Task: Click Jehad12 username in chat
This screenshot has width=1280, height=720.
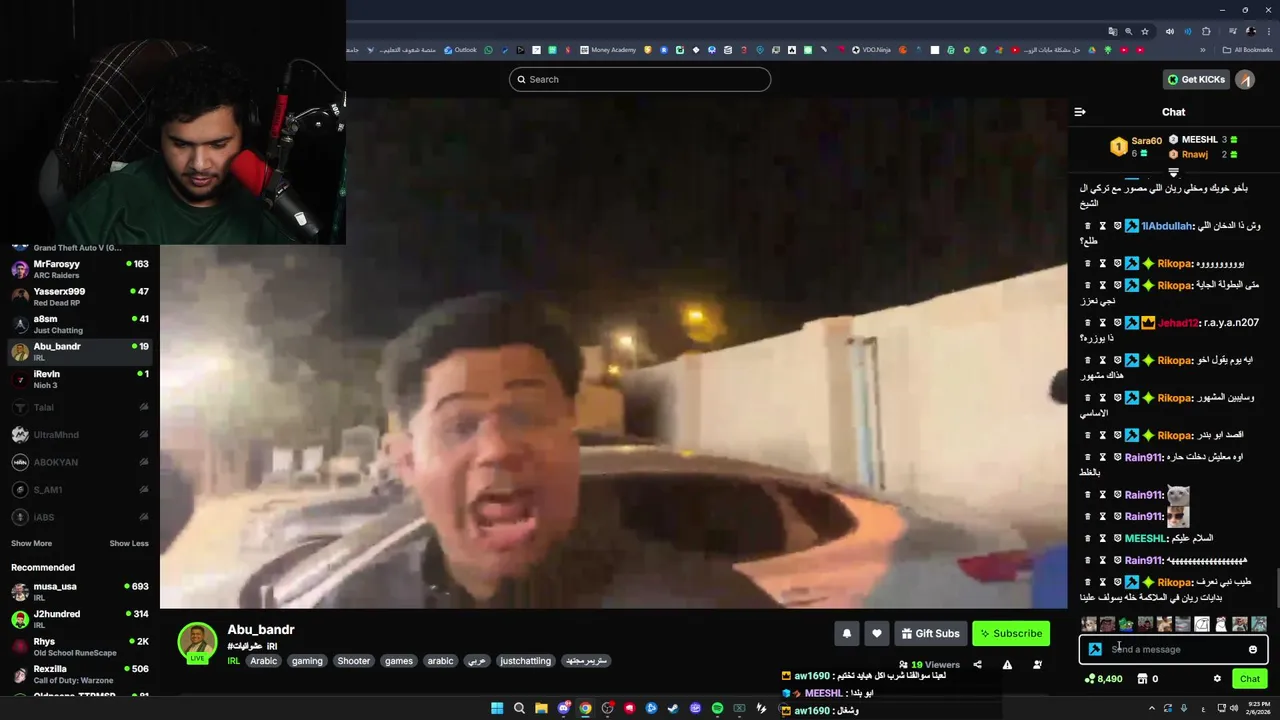Action: (1178, 323)
